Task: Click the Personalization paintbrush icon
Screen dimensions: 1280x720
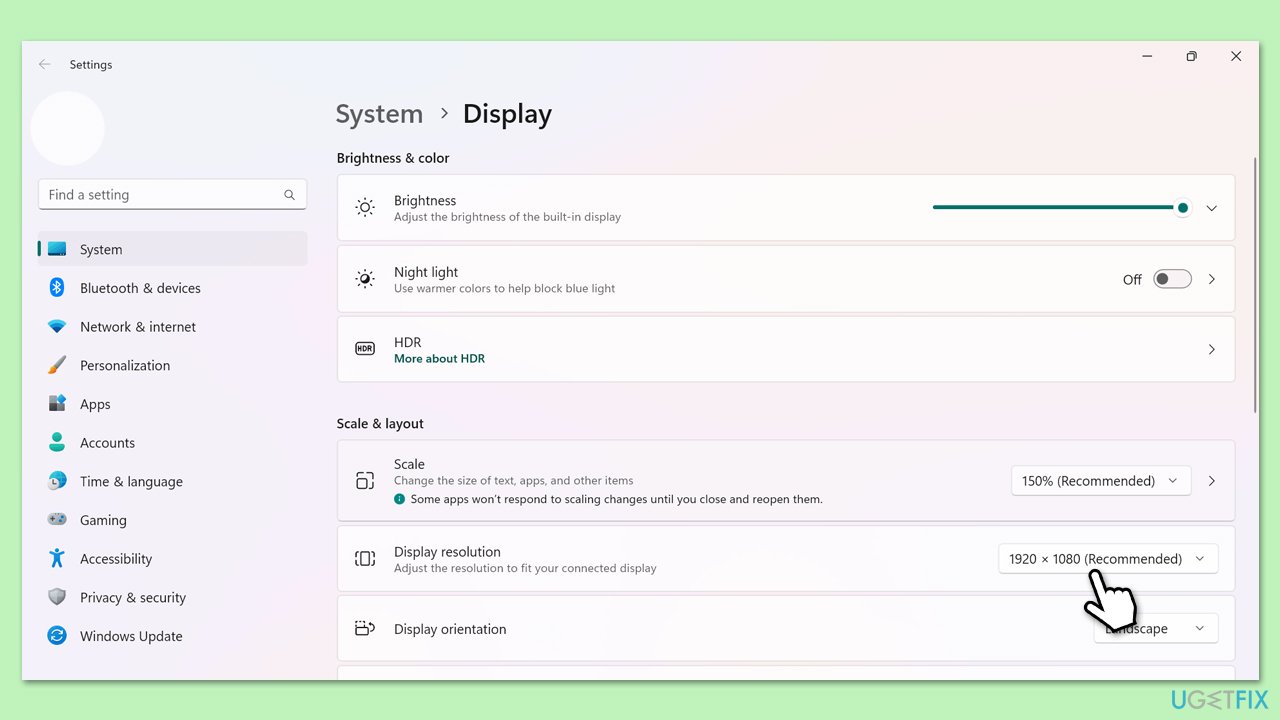Action: (x=57, y=366)
